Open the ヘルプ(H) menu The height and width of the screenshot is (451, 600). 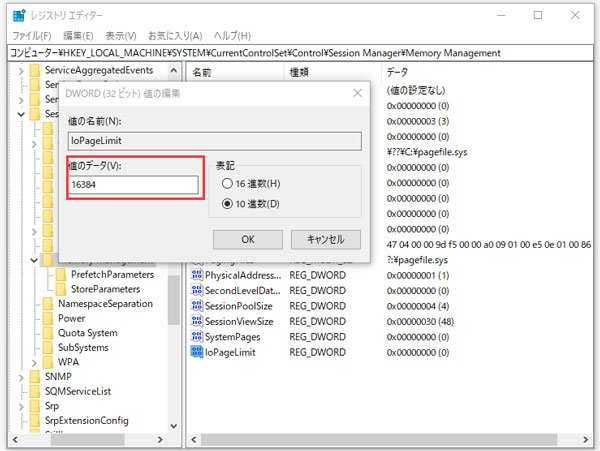[232, 36]
